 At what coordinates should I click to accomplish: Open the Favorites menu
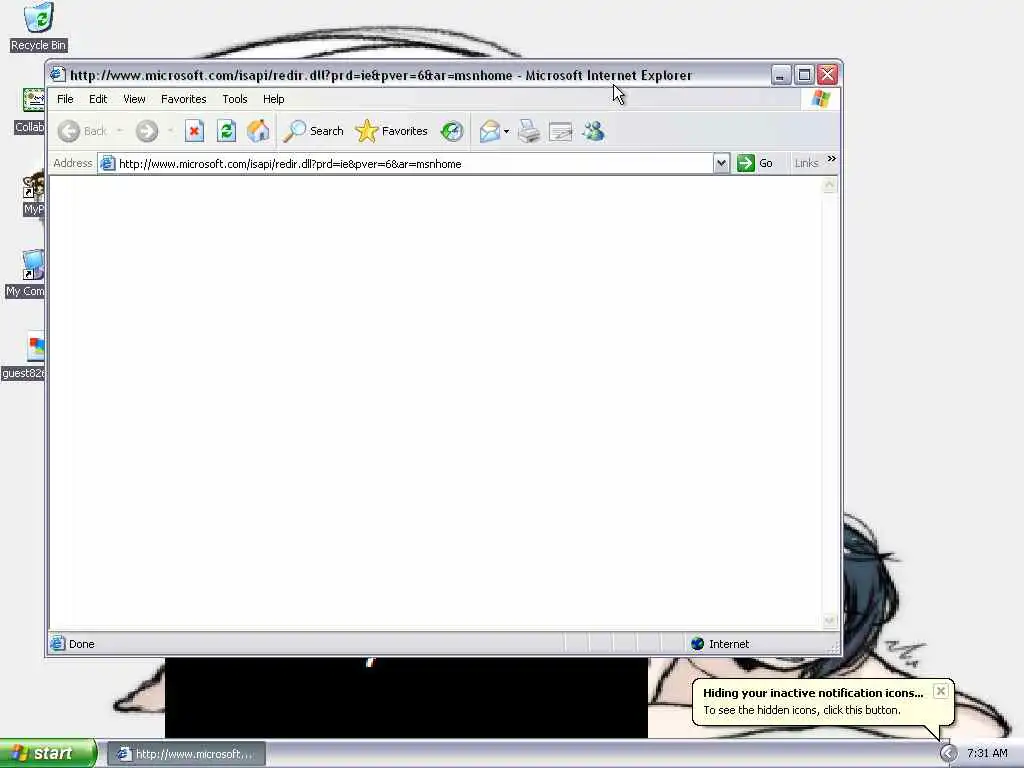184,99
